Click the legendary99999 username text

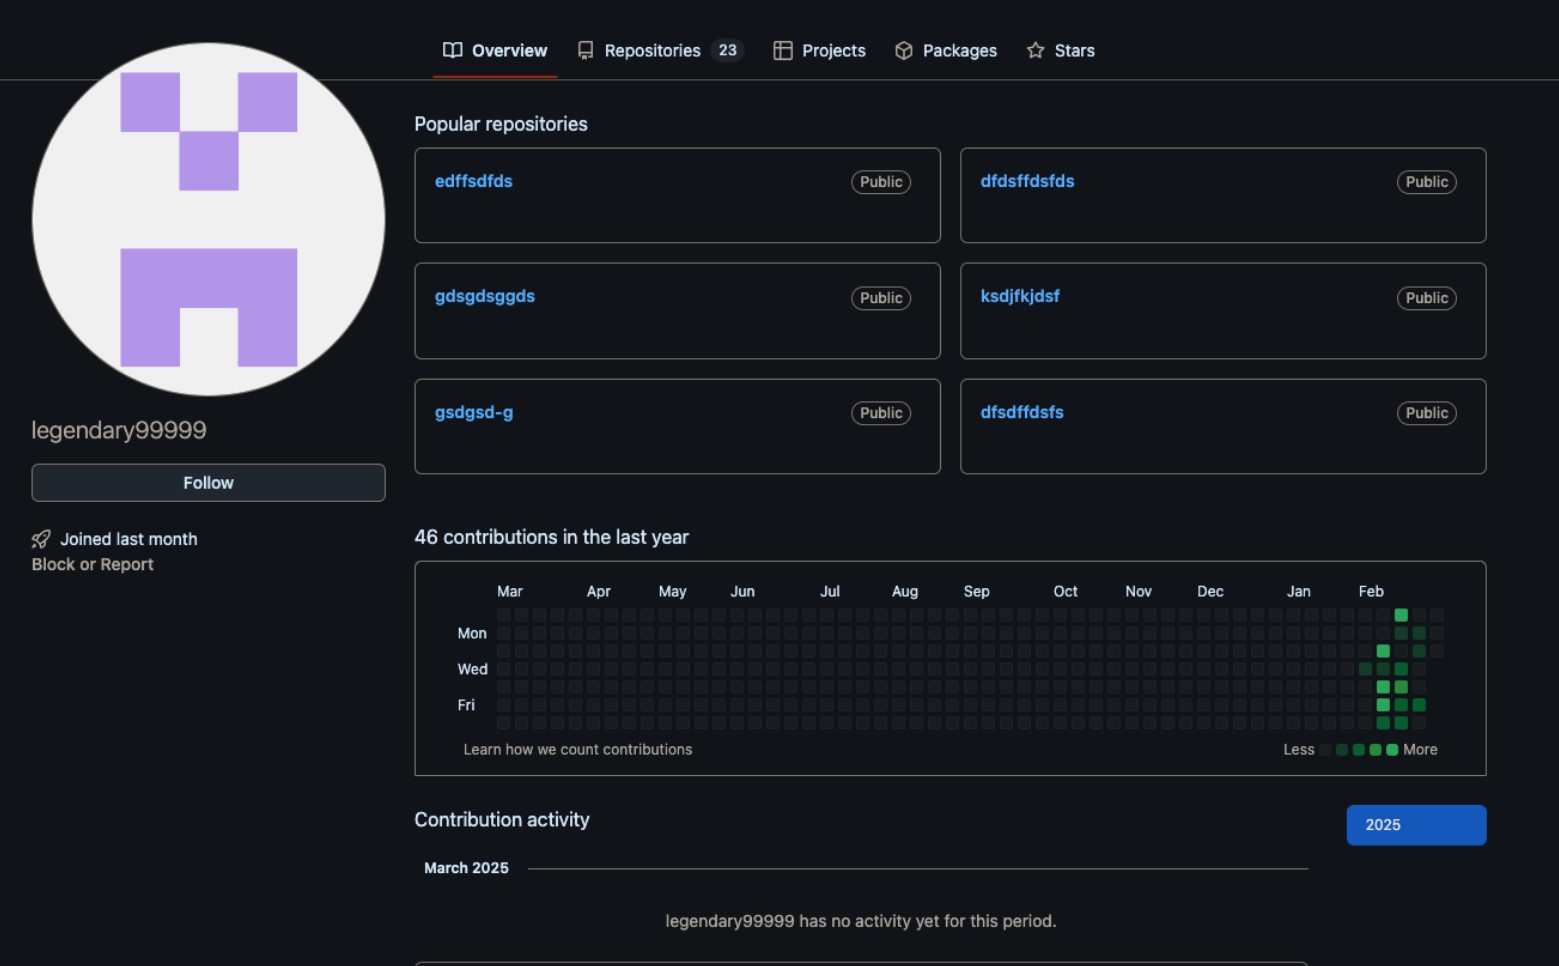[x=119, y=430]
